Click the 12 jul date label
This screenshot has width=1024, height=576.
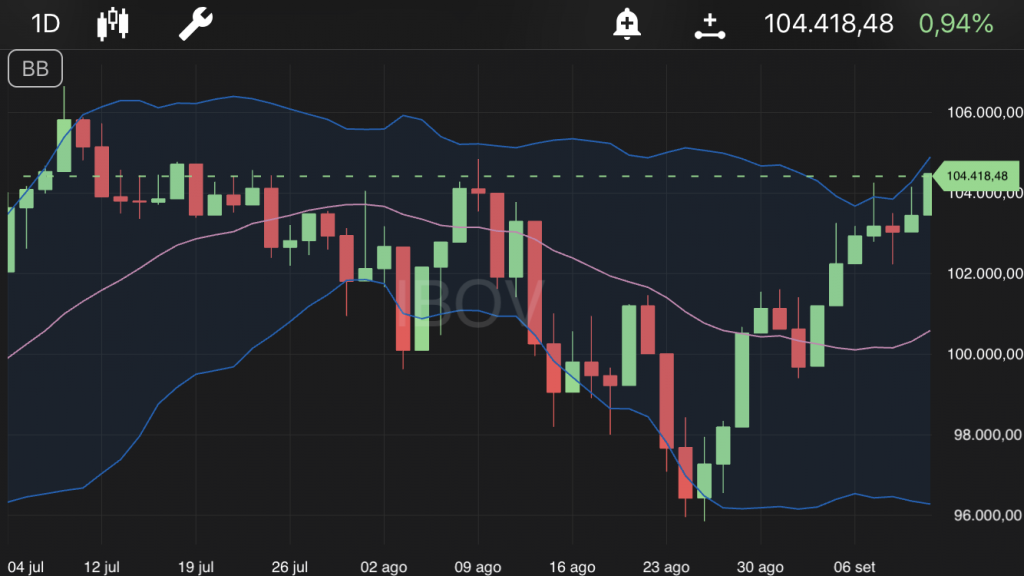click(x=102, y=567)
